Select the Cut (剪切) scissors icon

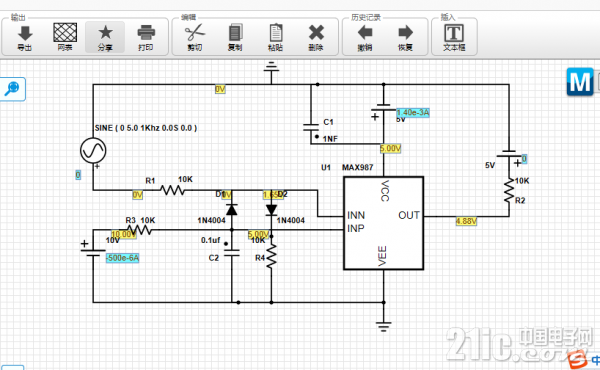click(195, 33)
